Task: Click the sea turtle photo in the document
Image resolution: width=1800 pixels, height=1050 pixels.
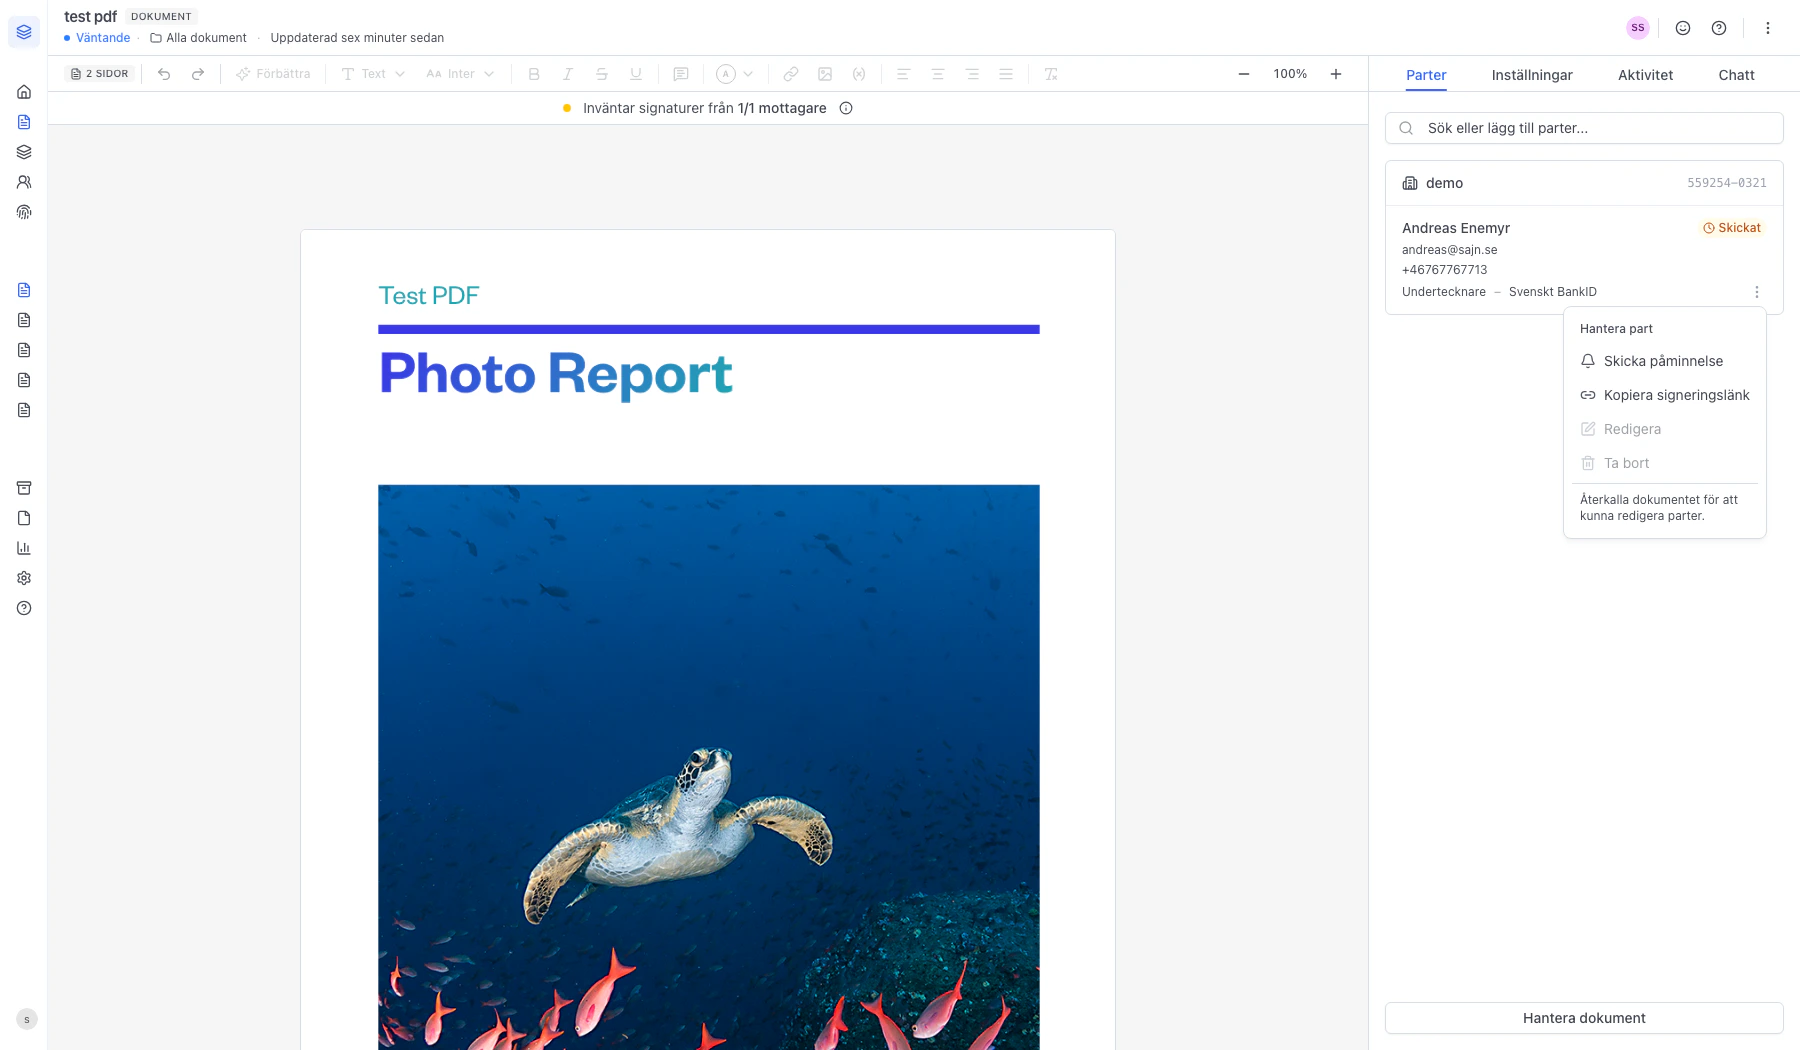Action: click(x=709, y=767)
